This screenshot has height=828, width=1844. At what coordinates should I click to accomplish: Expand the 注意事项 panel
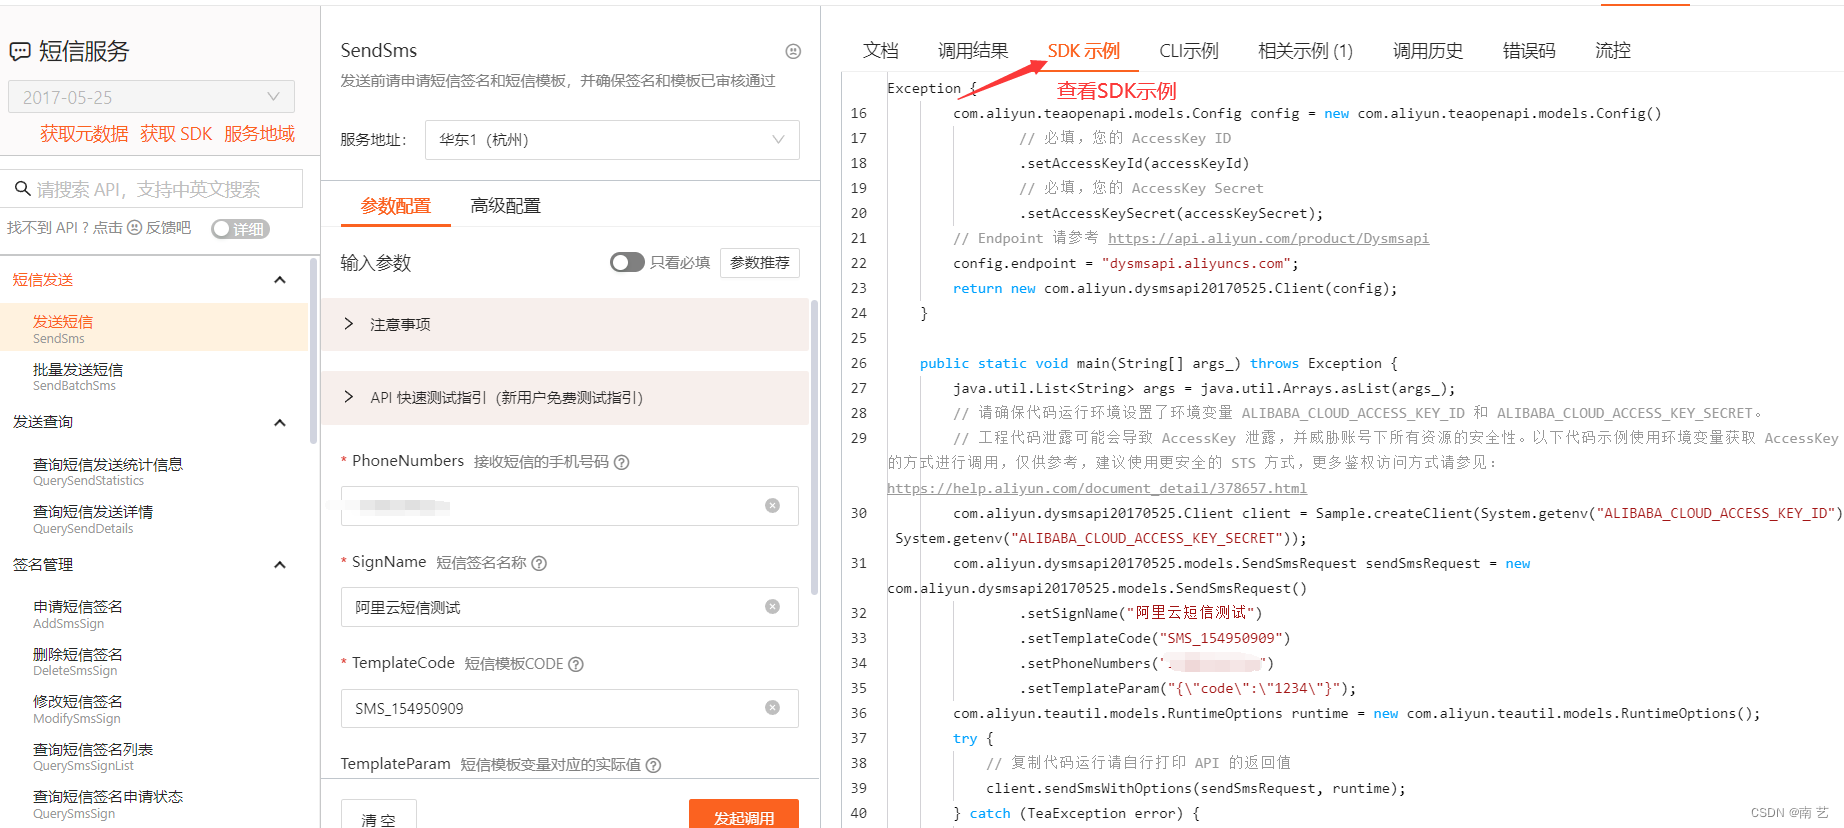click(x=565, y=324)
